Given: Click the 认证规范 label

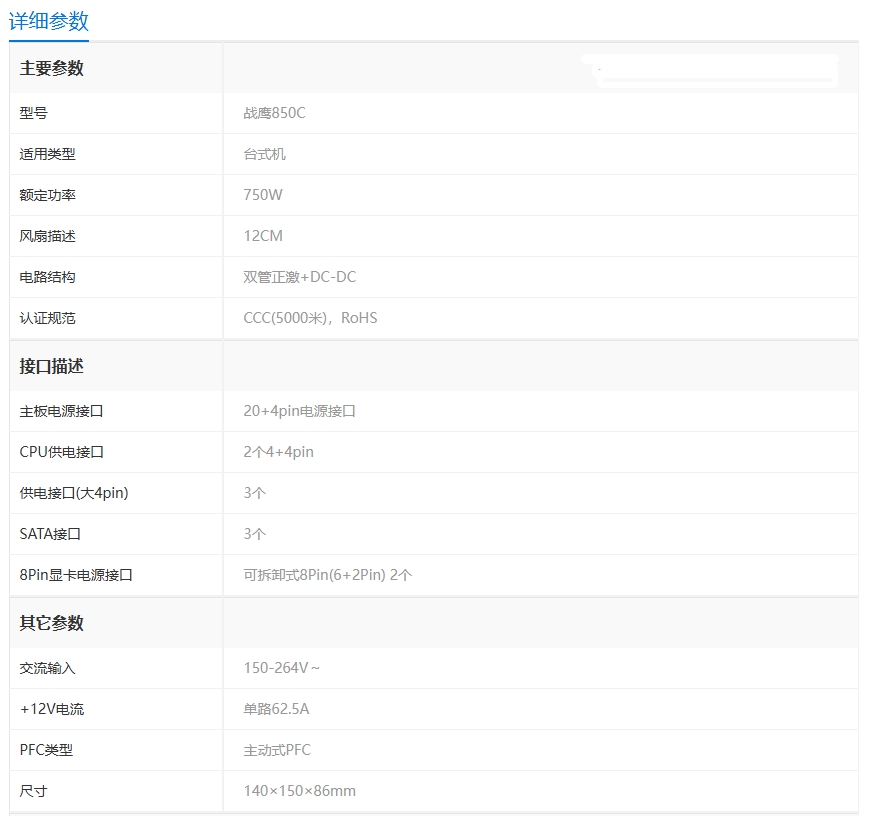Looking at the screenshot, I should pyautogui.click(x=48, y=318).
